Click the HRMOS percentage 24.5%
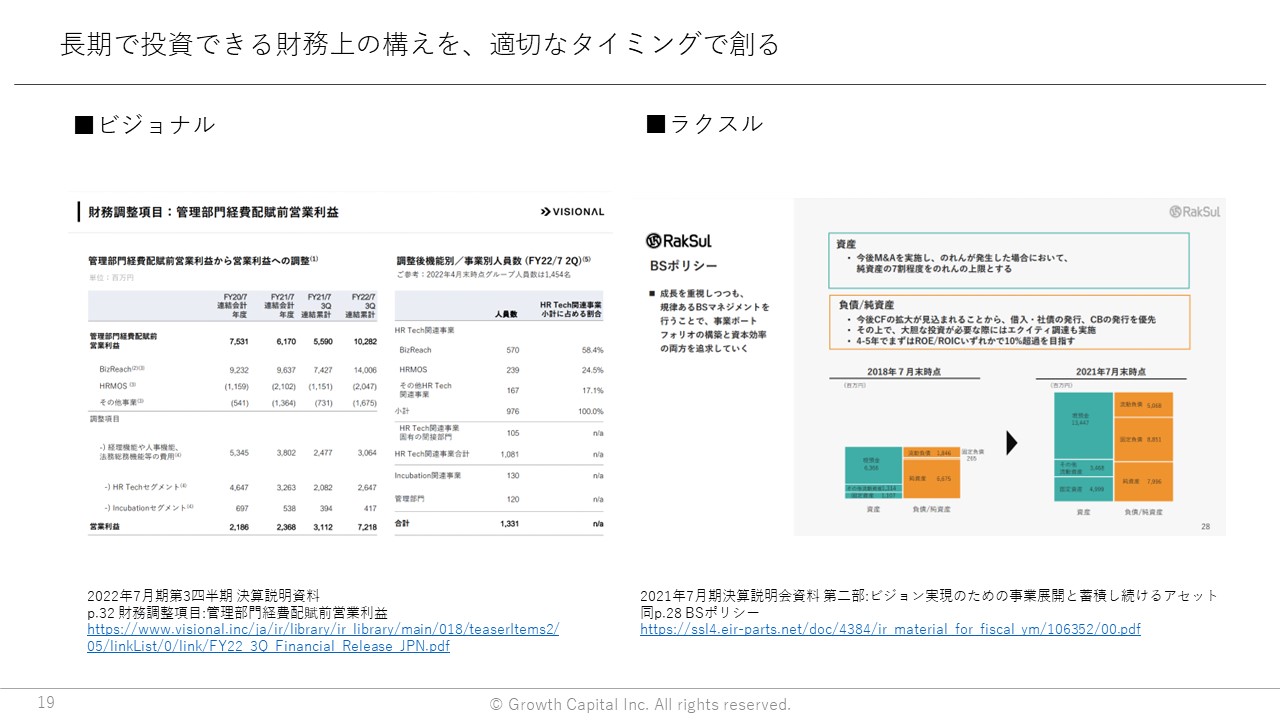 (x=593, y=369)
